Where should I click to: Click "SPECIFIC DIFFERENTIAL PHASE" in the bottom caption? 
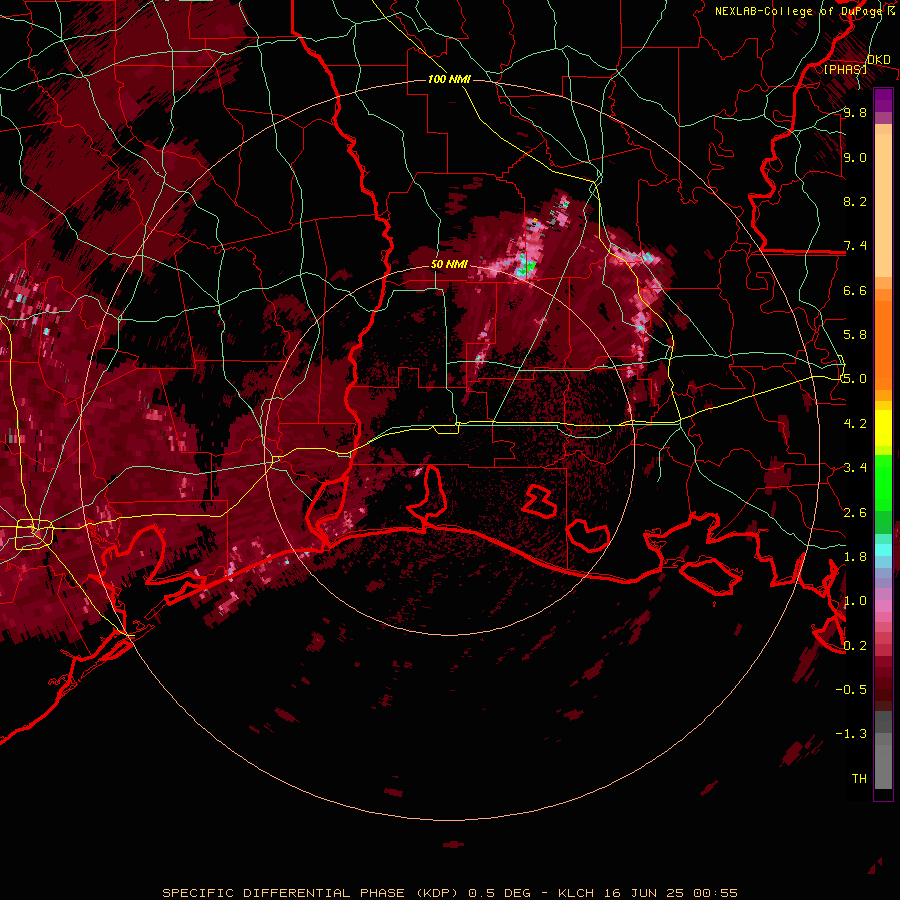285,893
